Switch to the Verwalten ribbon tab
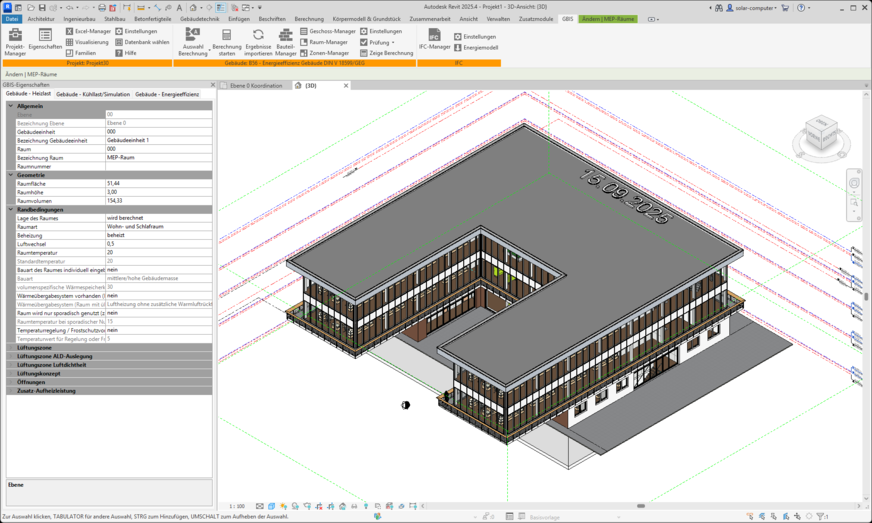 (498, 19)
